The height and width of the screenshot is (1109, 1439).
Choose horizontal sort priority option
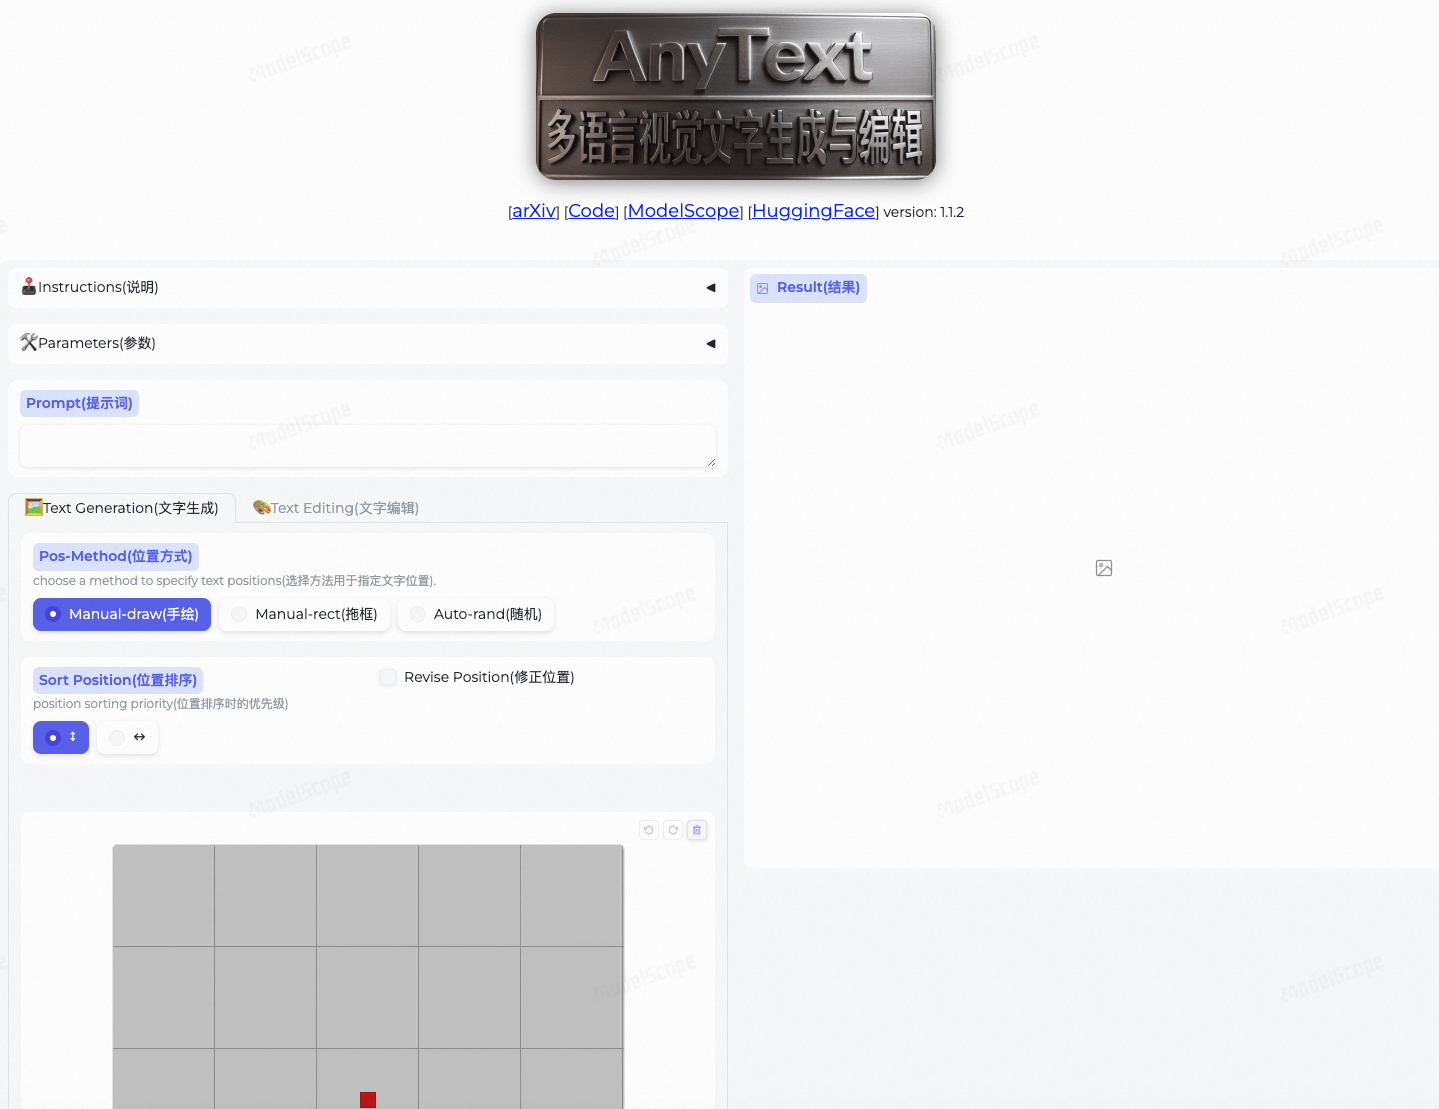coord(128,737)
